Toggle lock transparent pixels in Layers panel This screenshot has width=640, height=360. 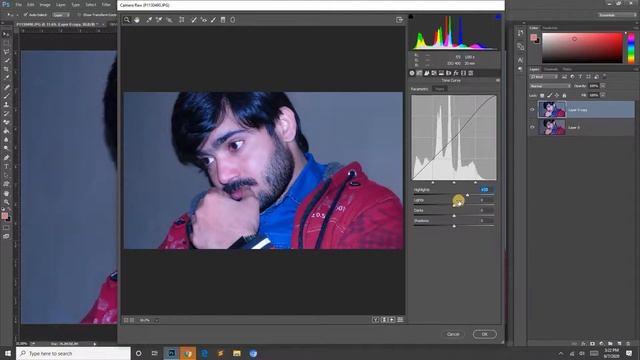(x=542, y=95)
